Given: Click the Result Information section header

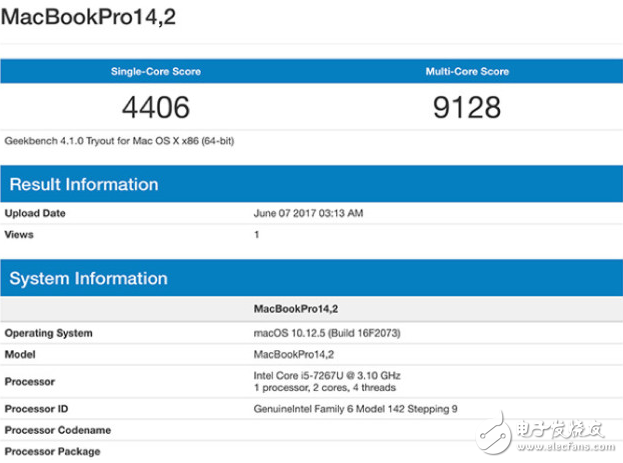Looking at the screenshot, I should coord(84,184).
